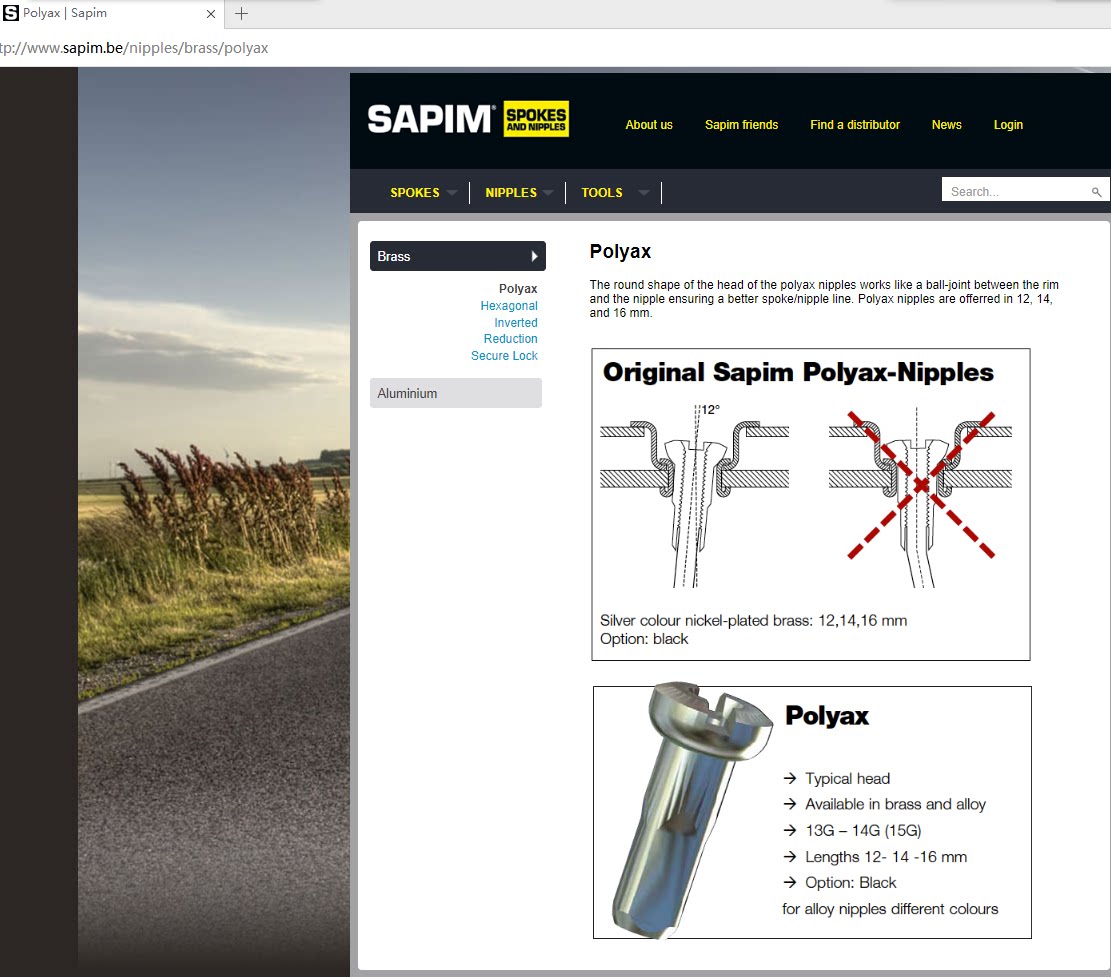Expand the NIPPLES dropdown arrow
The height and width of the screenshot is (977, 1111).
[548, 193]
